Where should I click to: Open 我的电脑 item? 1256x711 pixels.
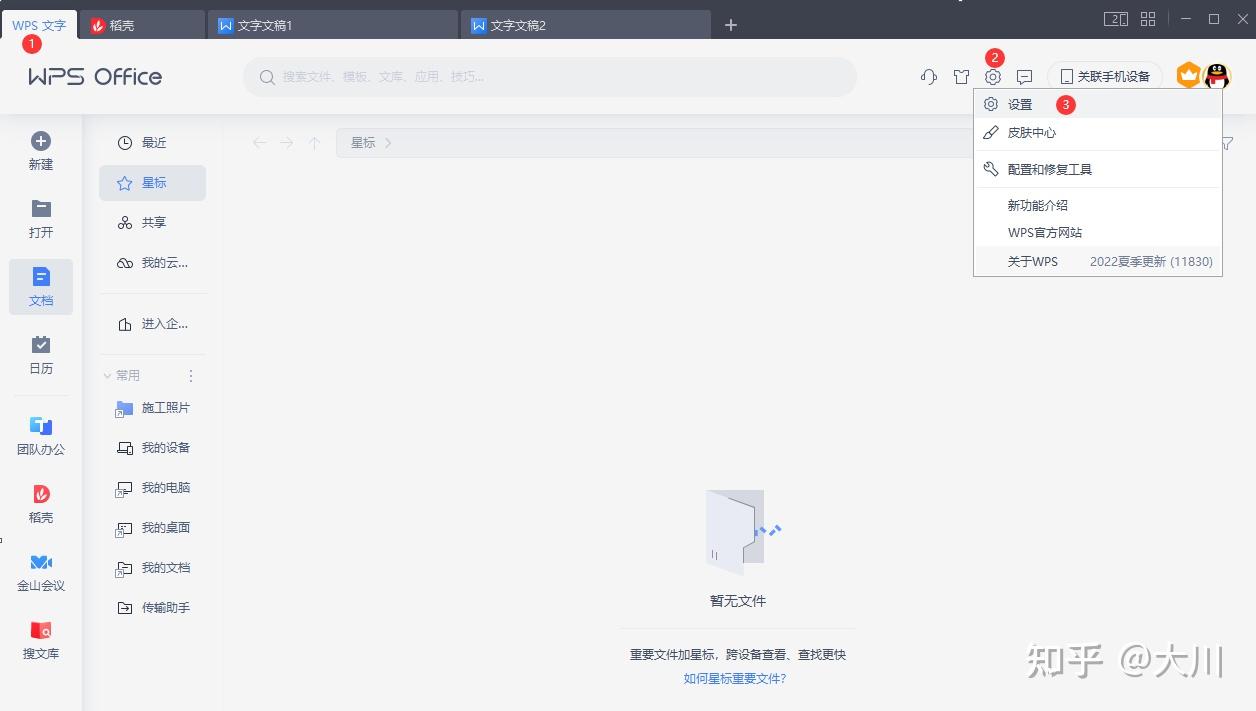click(152, 488)
